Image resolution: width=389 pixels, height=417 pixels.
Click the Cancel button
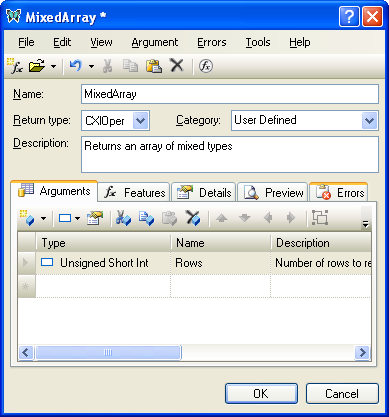pos(342,394)
